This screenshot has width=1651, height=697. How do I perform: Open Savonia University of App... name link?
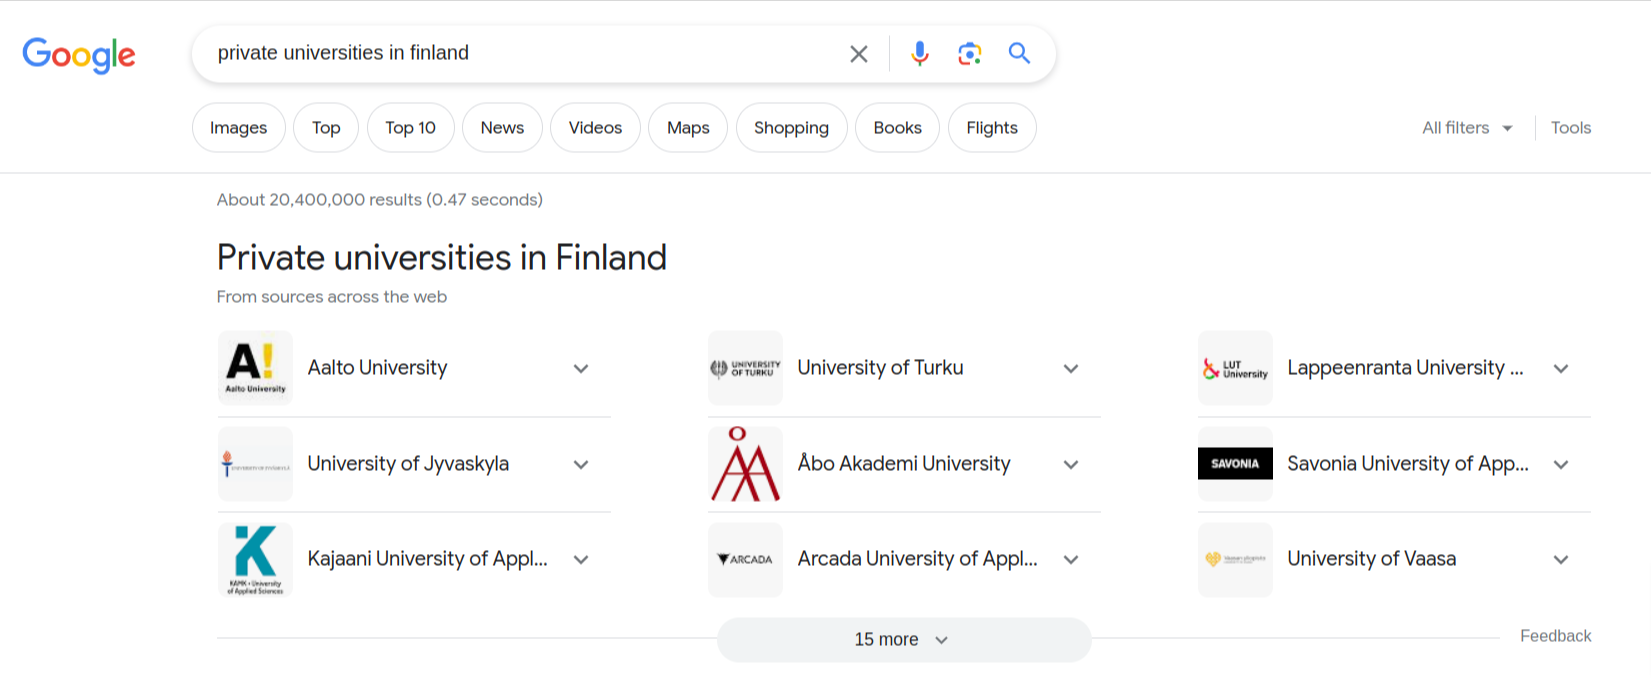point(1408,464)
